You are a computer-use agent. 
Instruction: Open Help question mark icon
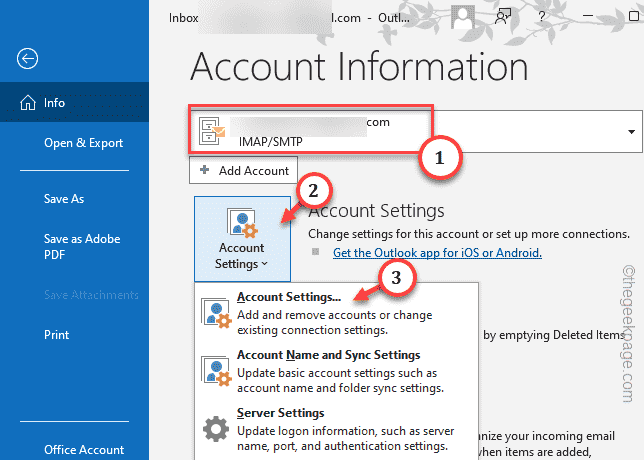542,17
